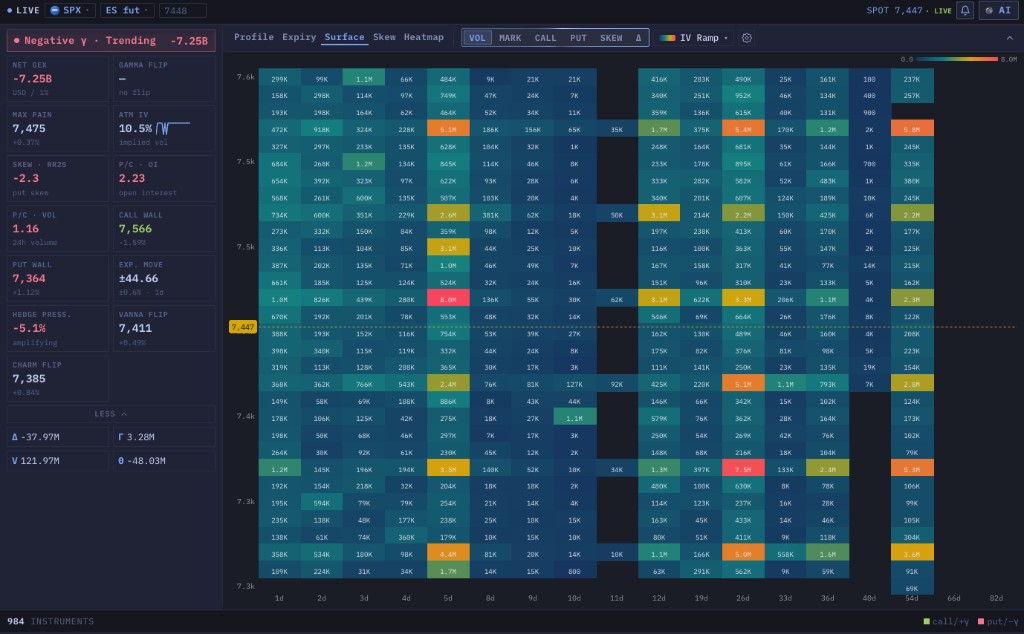Viewport: 1024px width, 634px height.
Task: Click the MAX PAIN 7,475 card
Action: tap(58, 128)
